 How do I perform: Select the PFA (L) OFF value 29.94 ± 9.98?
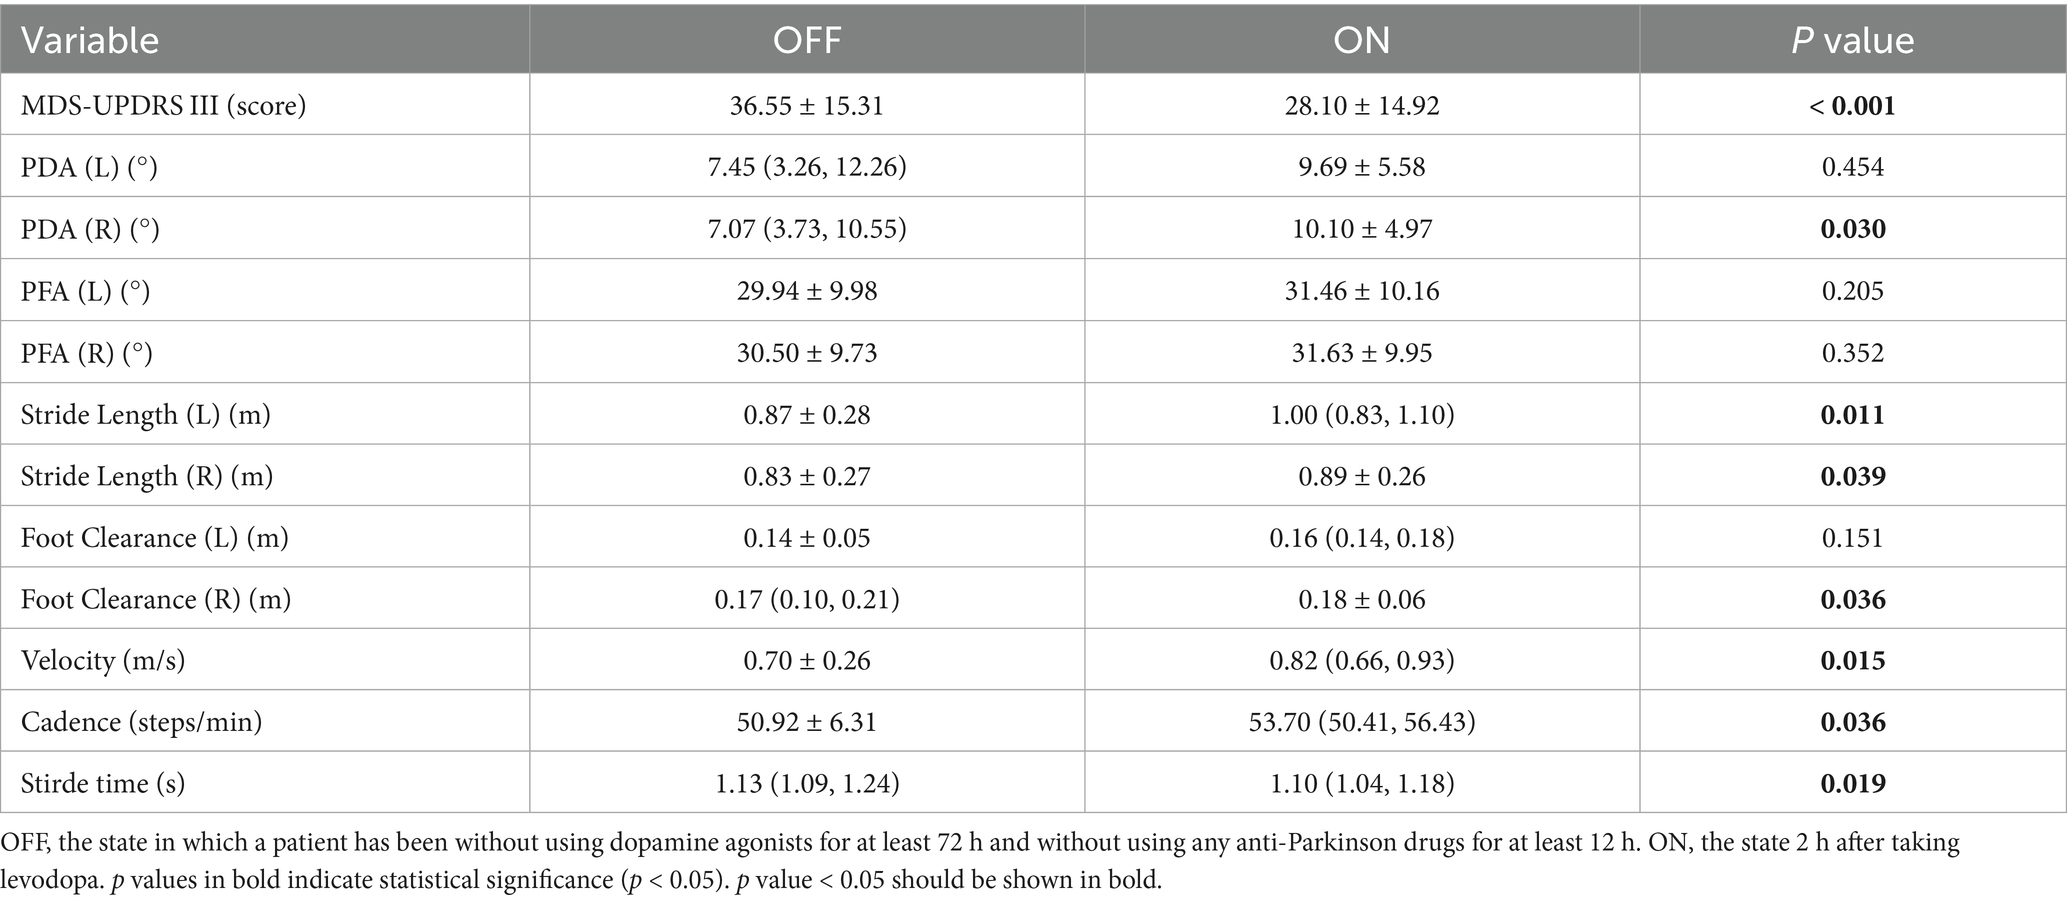click(806, 291)
